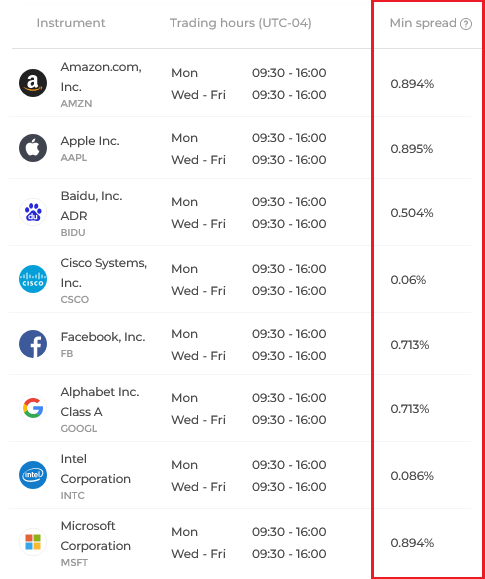Click the Instrument column header
Screen dimensions: 485x579
coord(71,23)
